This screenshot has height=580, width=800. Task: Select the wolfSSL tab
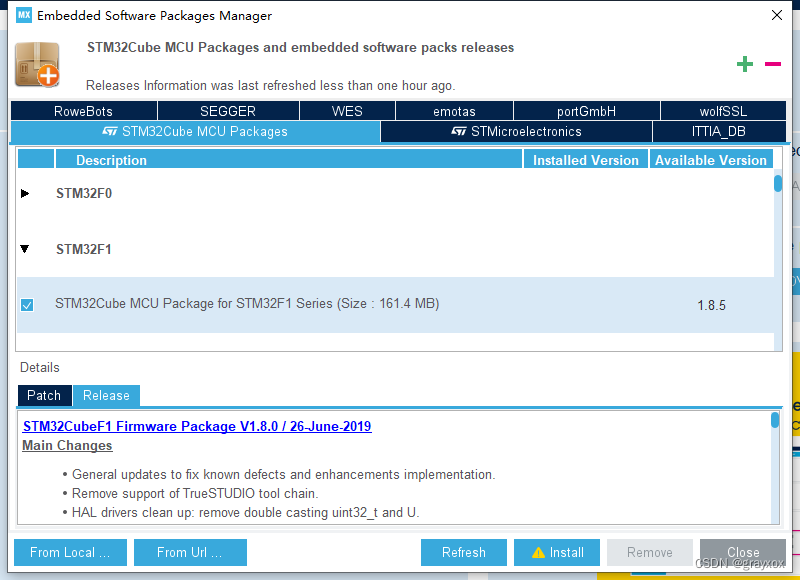[723, 111]
